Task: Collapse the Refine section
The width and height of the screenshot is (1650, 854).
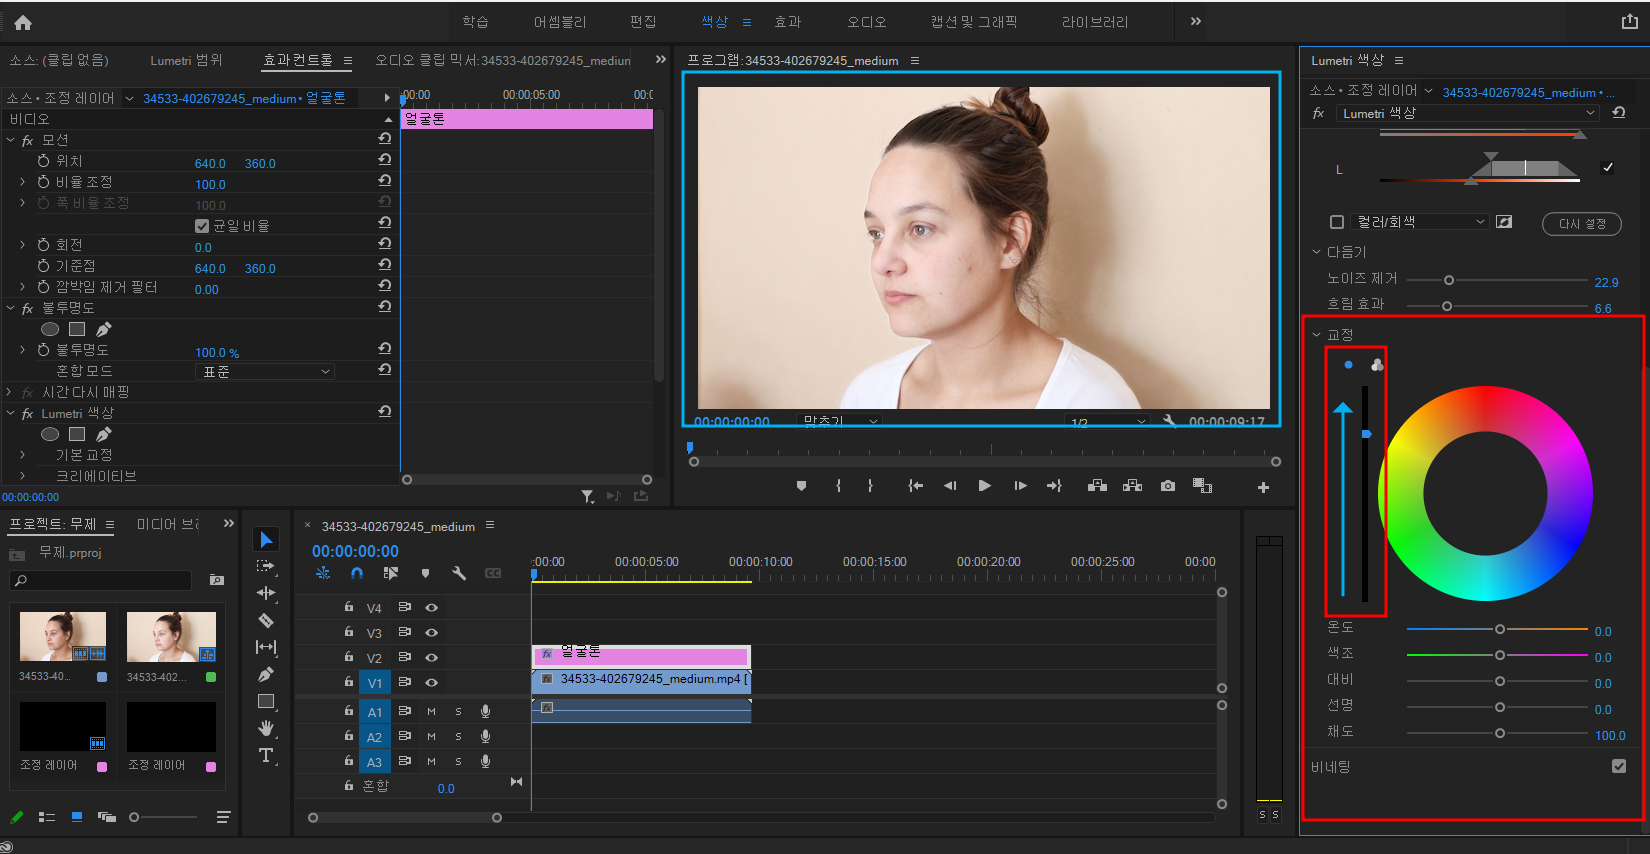Action: point(1316,252)
